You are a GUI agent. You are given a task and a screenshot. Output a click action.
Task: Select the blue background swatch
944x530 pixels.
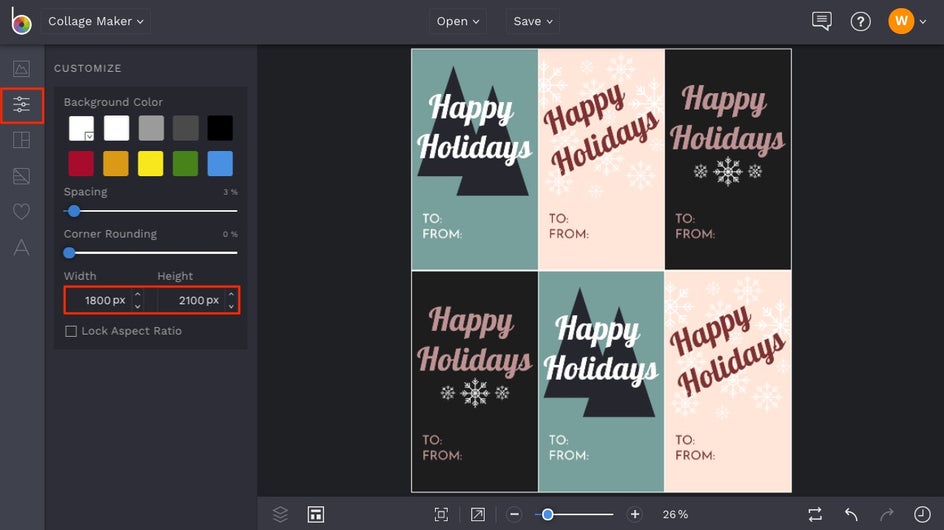click(x=220, y=163)
